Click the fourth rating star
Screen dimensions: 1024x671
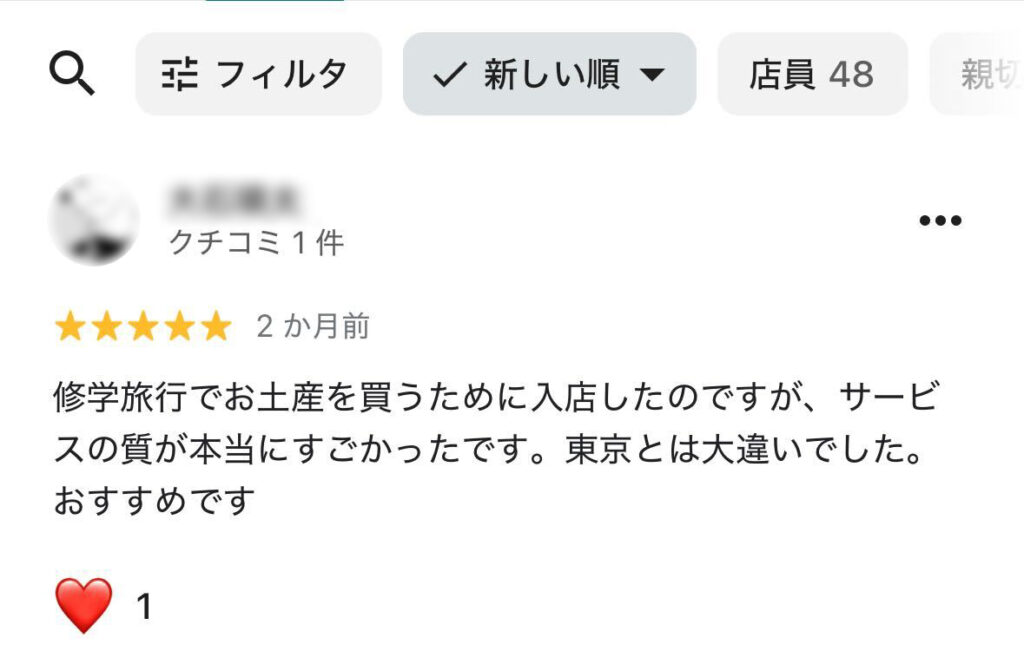pyautogui.click(x=179, y=327)
